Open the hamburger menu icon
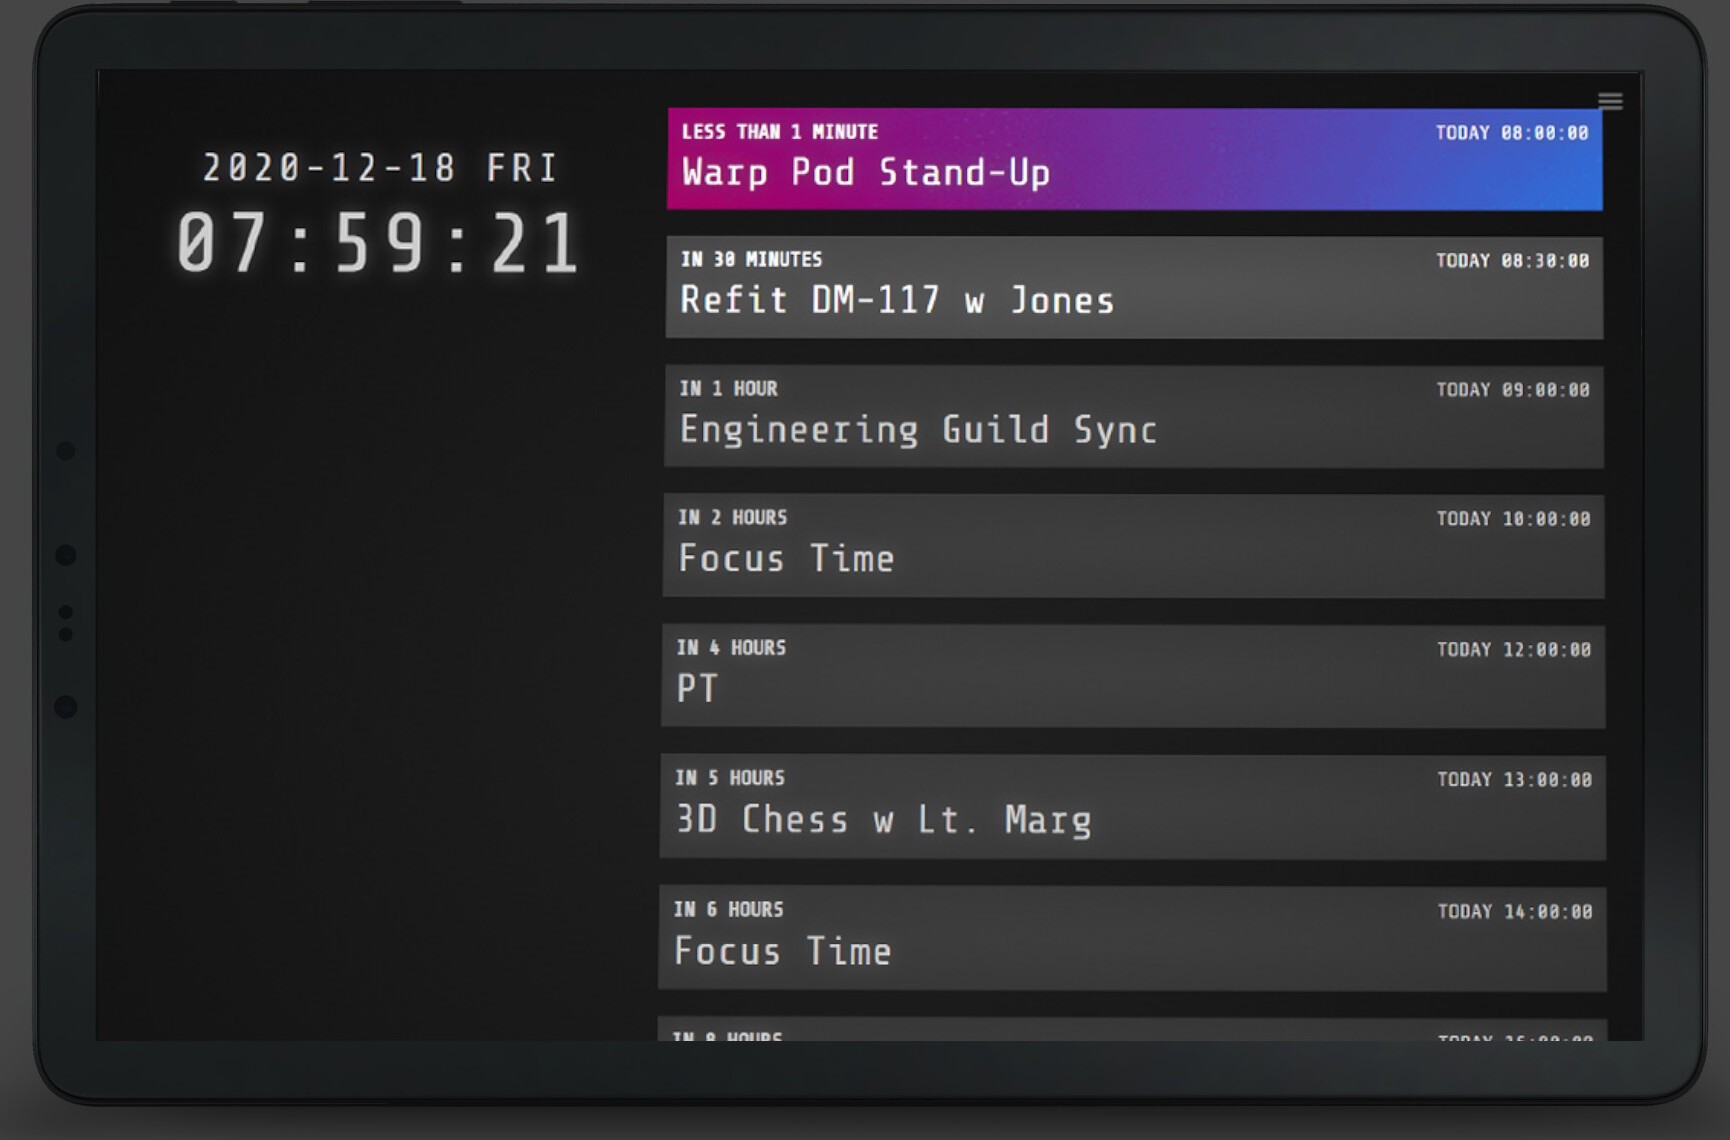 (x=1610, y=101)
